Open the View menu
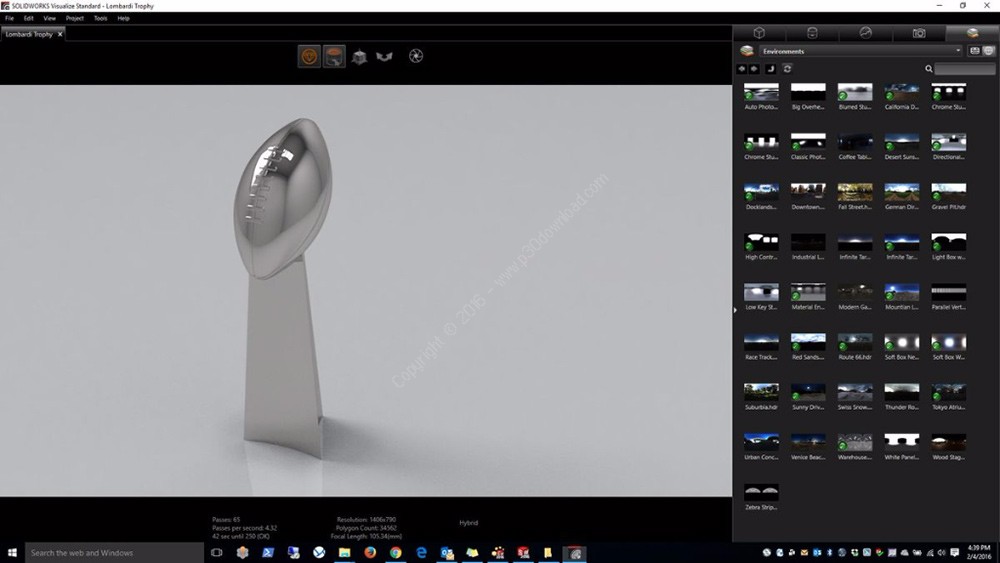 tap(49, 18)
